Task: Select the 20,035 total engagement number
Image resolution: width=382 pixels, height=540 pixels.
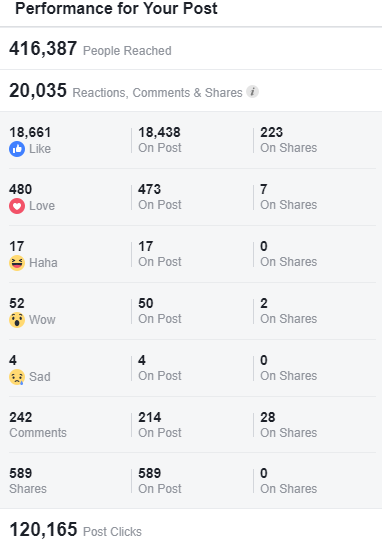Action: tap(38, 91)
